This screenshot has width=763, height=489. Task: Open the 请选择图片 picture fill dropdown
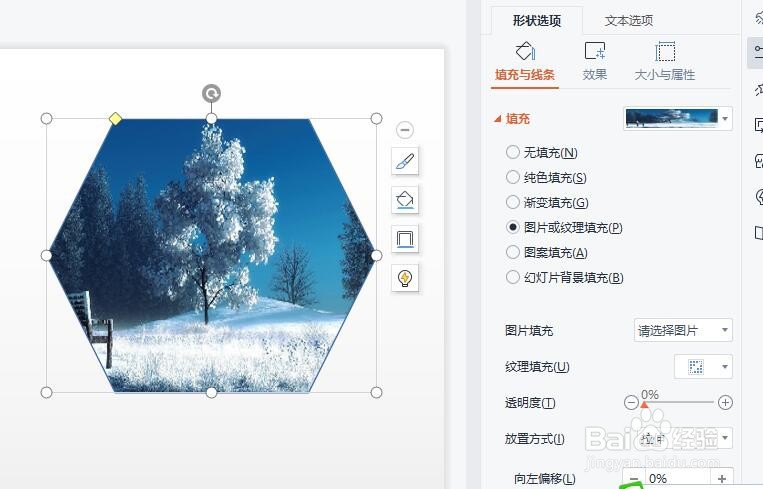tap(683, 330)
